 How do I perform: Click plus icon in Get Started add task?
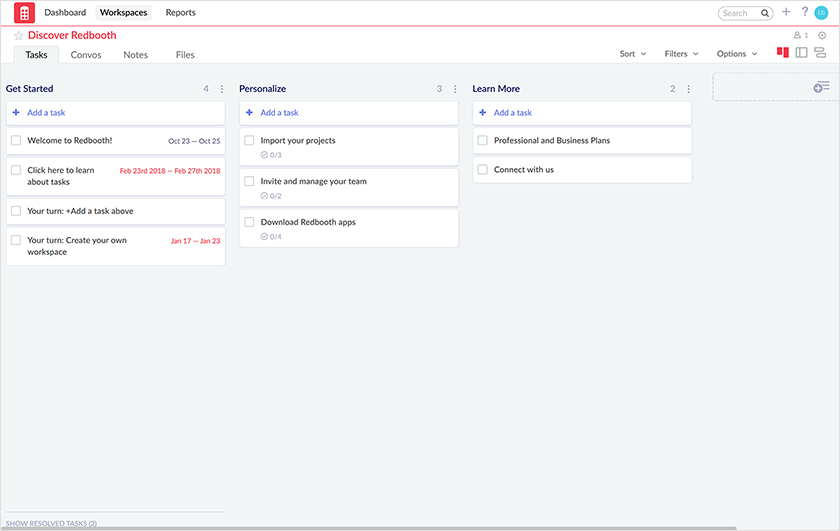point(16,113)
